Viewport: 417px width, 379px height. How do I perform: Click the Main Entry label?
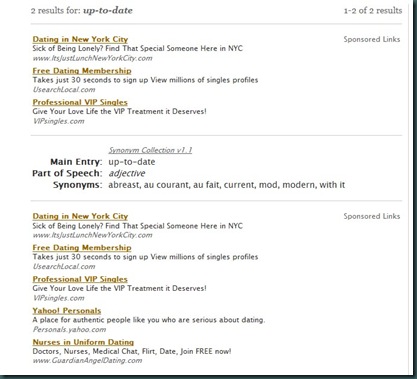(x=76, y=162)
